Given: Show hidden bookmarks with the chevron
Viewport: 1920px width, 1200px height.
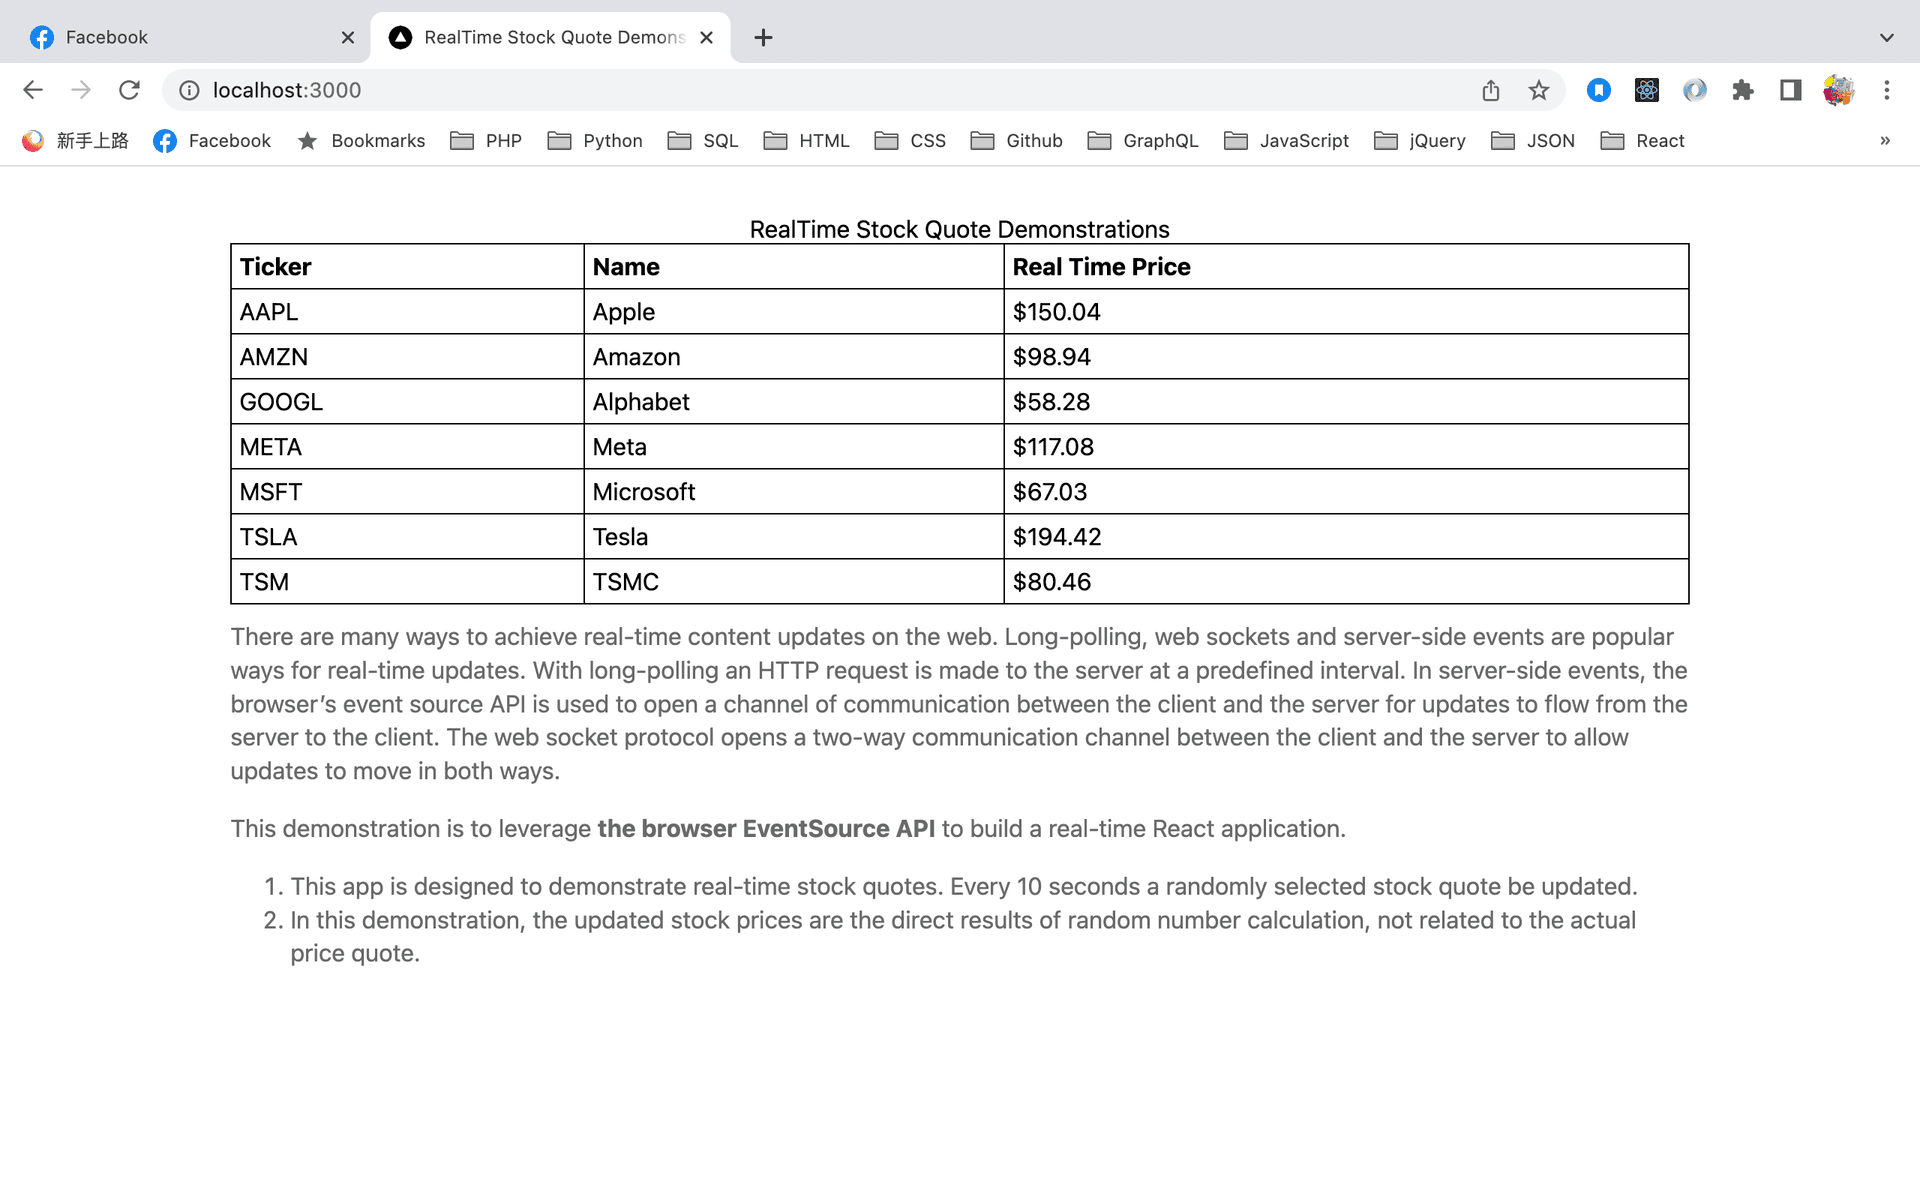Looking at the screenshot, I should pyautogui.click(x=1885, y=141).
